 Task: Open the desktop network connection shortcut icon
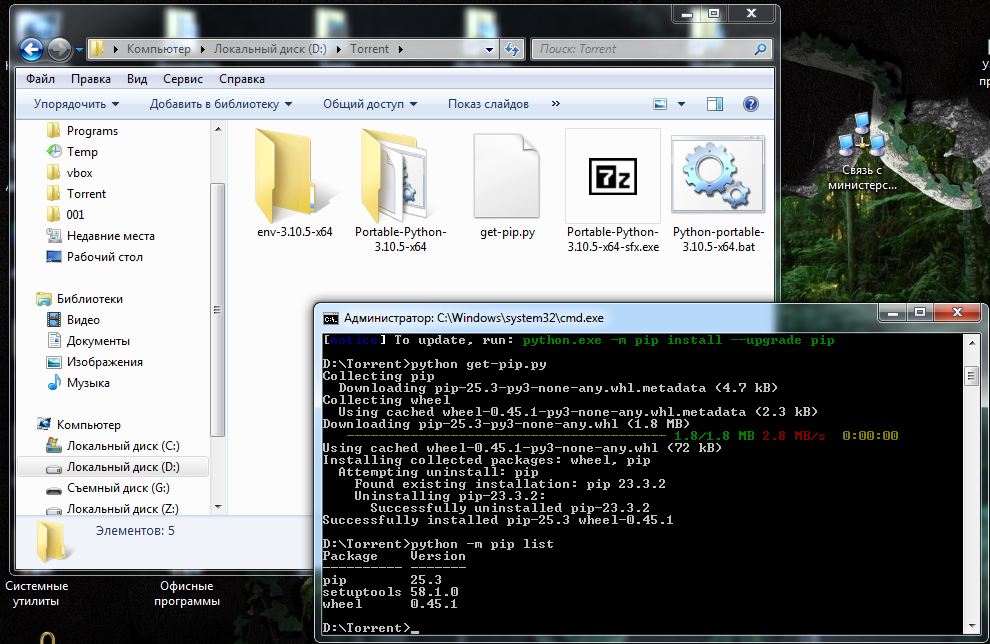pyautogui.click(x=861, y=138)
